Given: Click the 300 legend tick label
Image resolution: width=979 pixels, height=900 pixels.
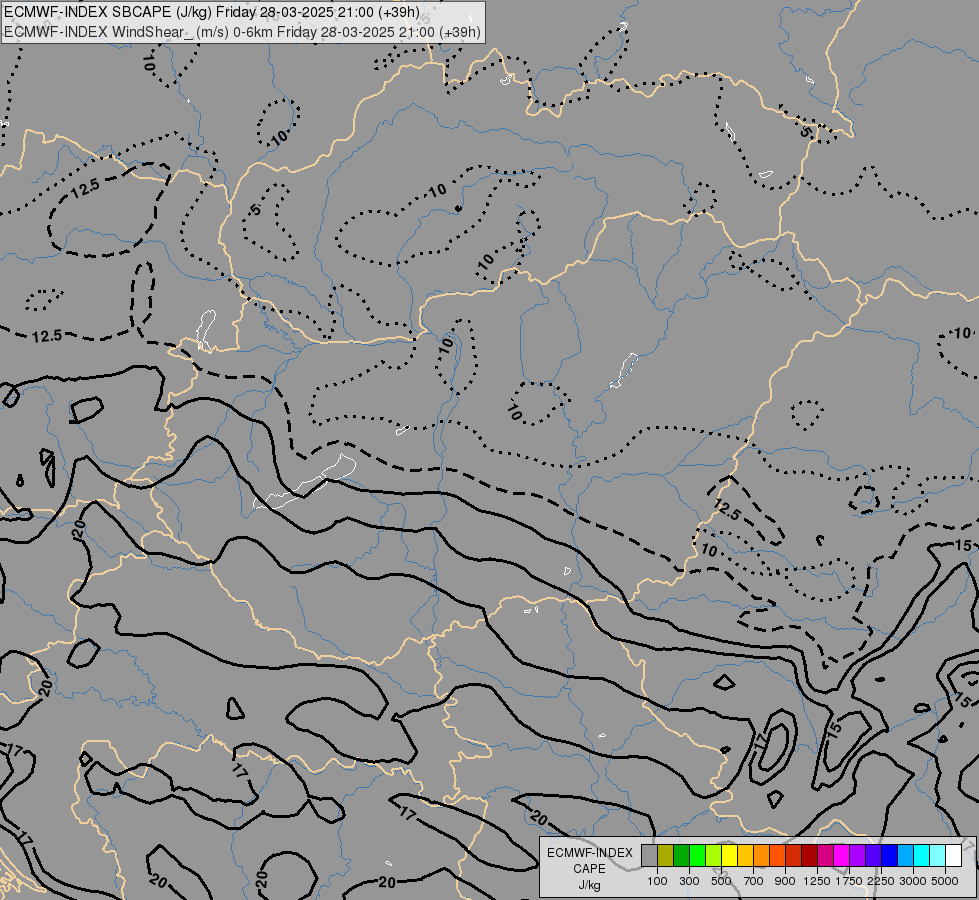Looking at the screenshot, I should click(689, 881).
